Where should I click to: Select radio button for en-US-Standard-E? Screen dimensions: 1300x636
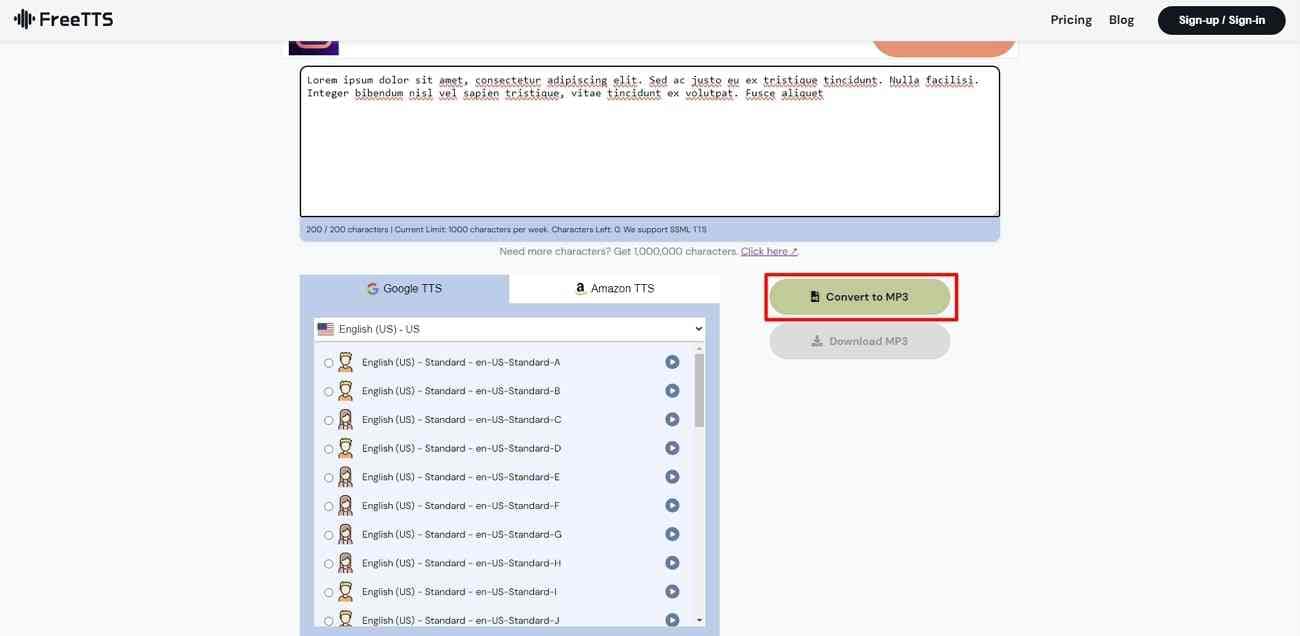(328, 478)
